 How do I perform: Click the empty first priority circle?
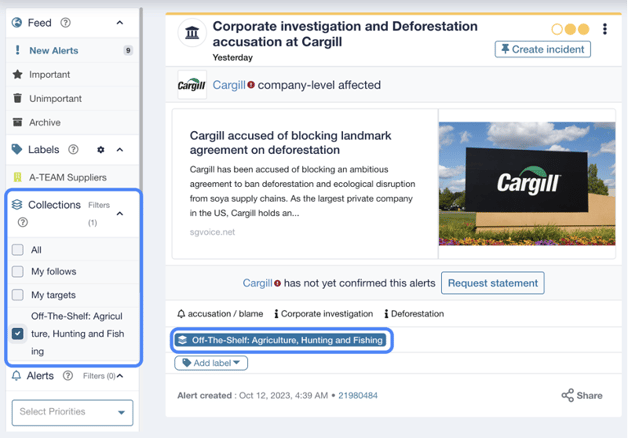pos(557,29)
